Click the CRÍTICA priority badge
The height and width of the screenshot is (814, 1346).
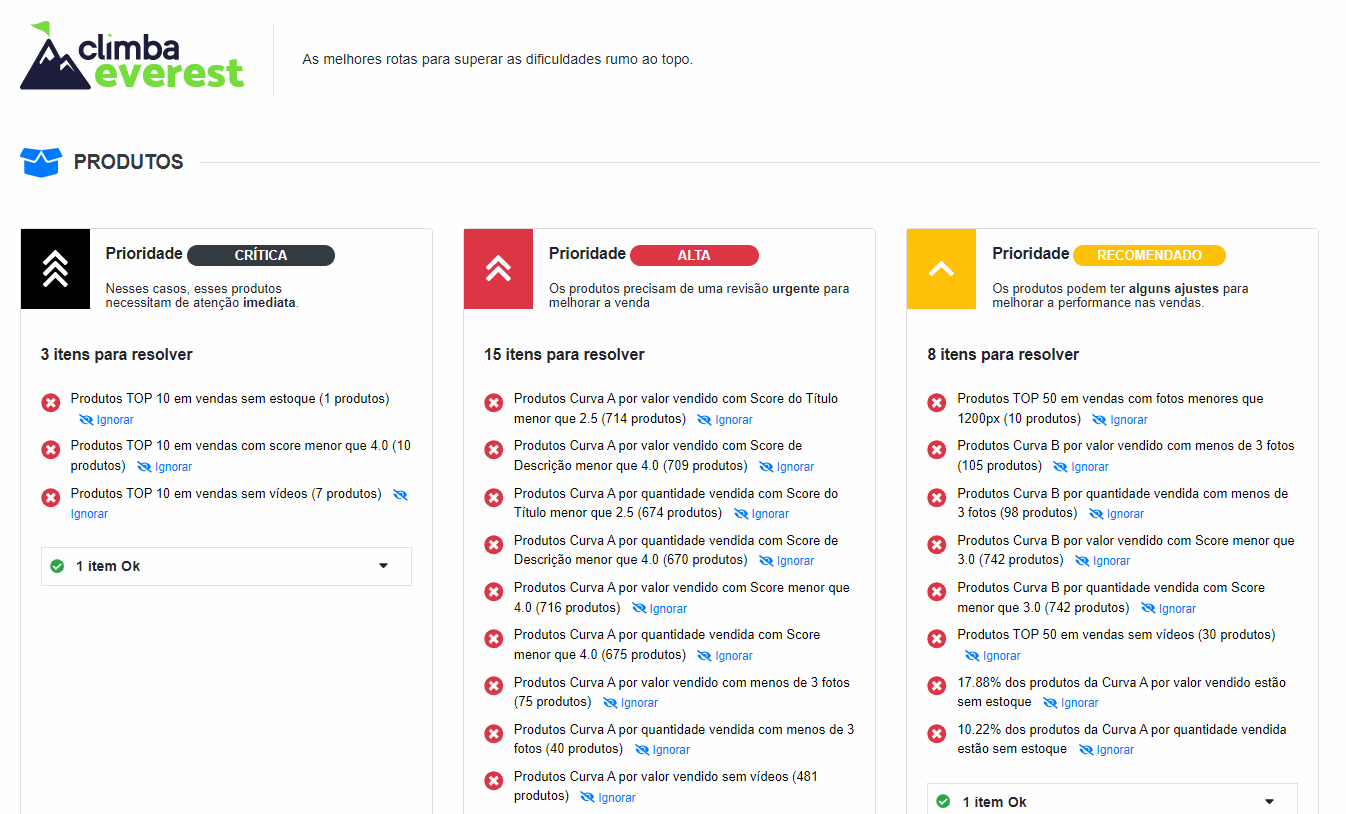coord(261,255)
